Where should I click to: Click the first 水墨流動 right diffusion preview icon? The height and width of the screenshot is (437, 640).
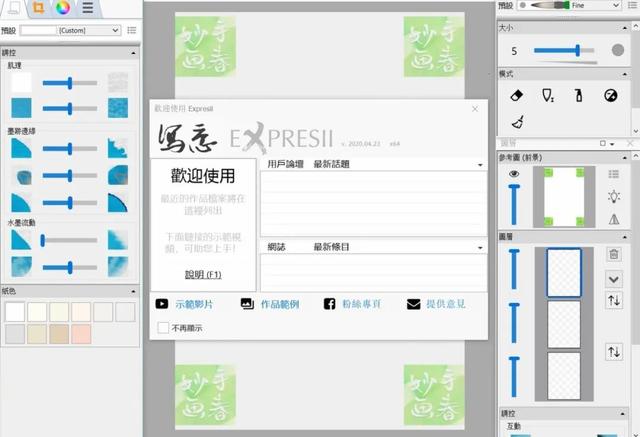pyautogui.click(x=118, y=240)
